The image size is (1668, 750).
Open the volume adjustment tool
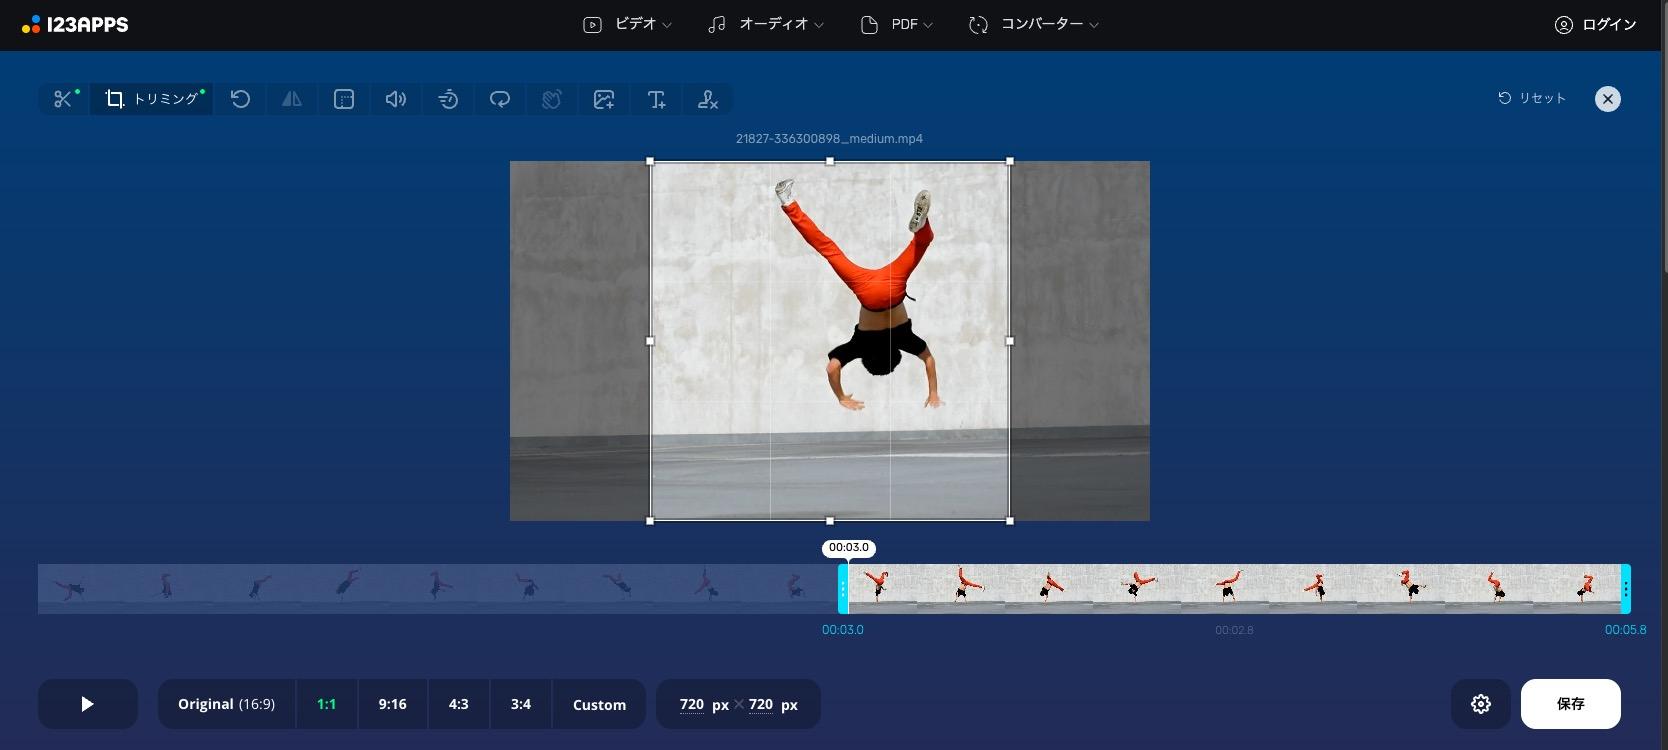396,99
